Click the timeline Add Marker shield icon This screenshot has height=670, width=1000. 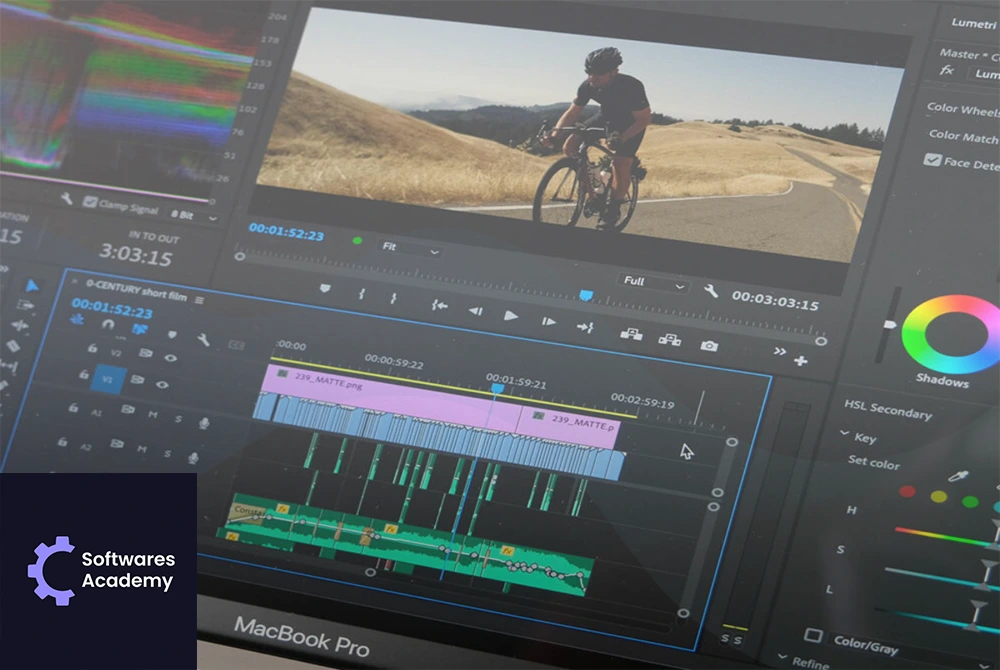[172, 334]
